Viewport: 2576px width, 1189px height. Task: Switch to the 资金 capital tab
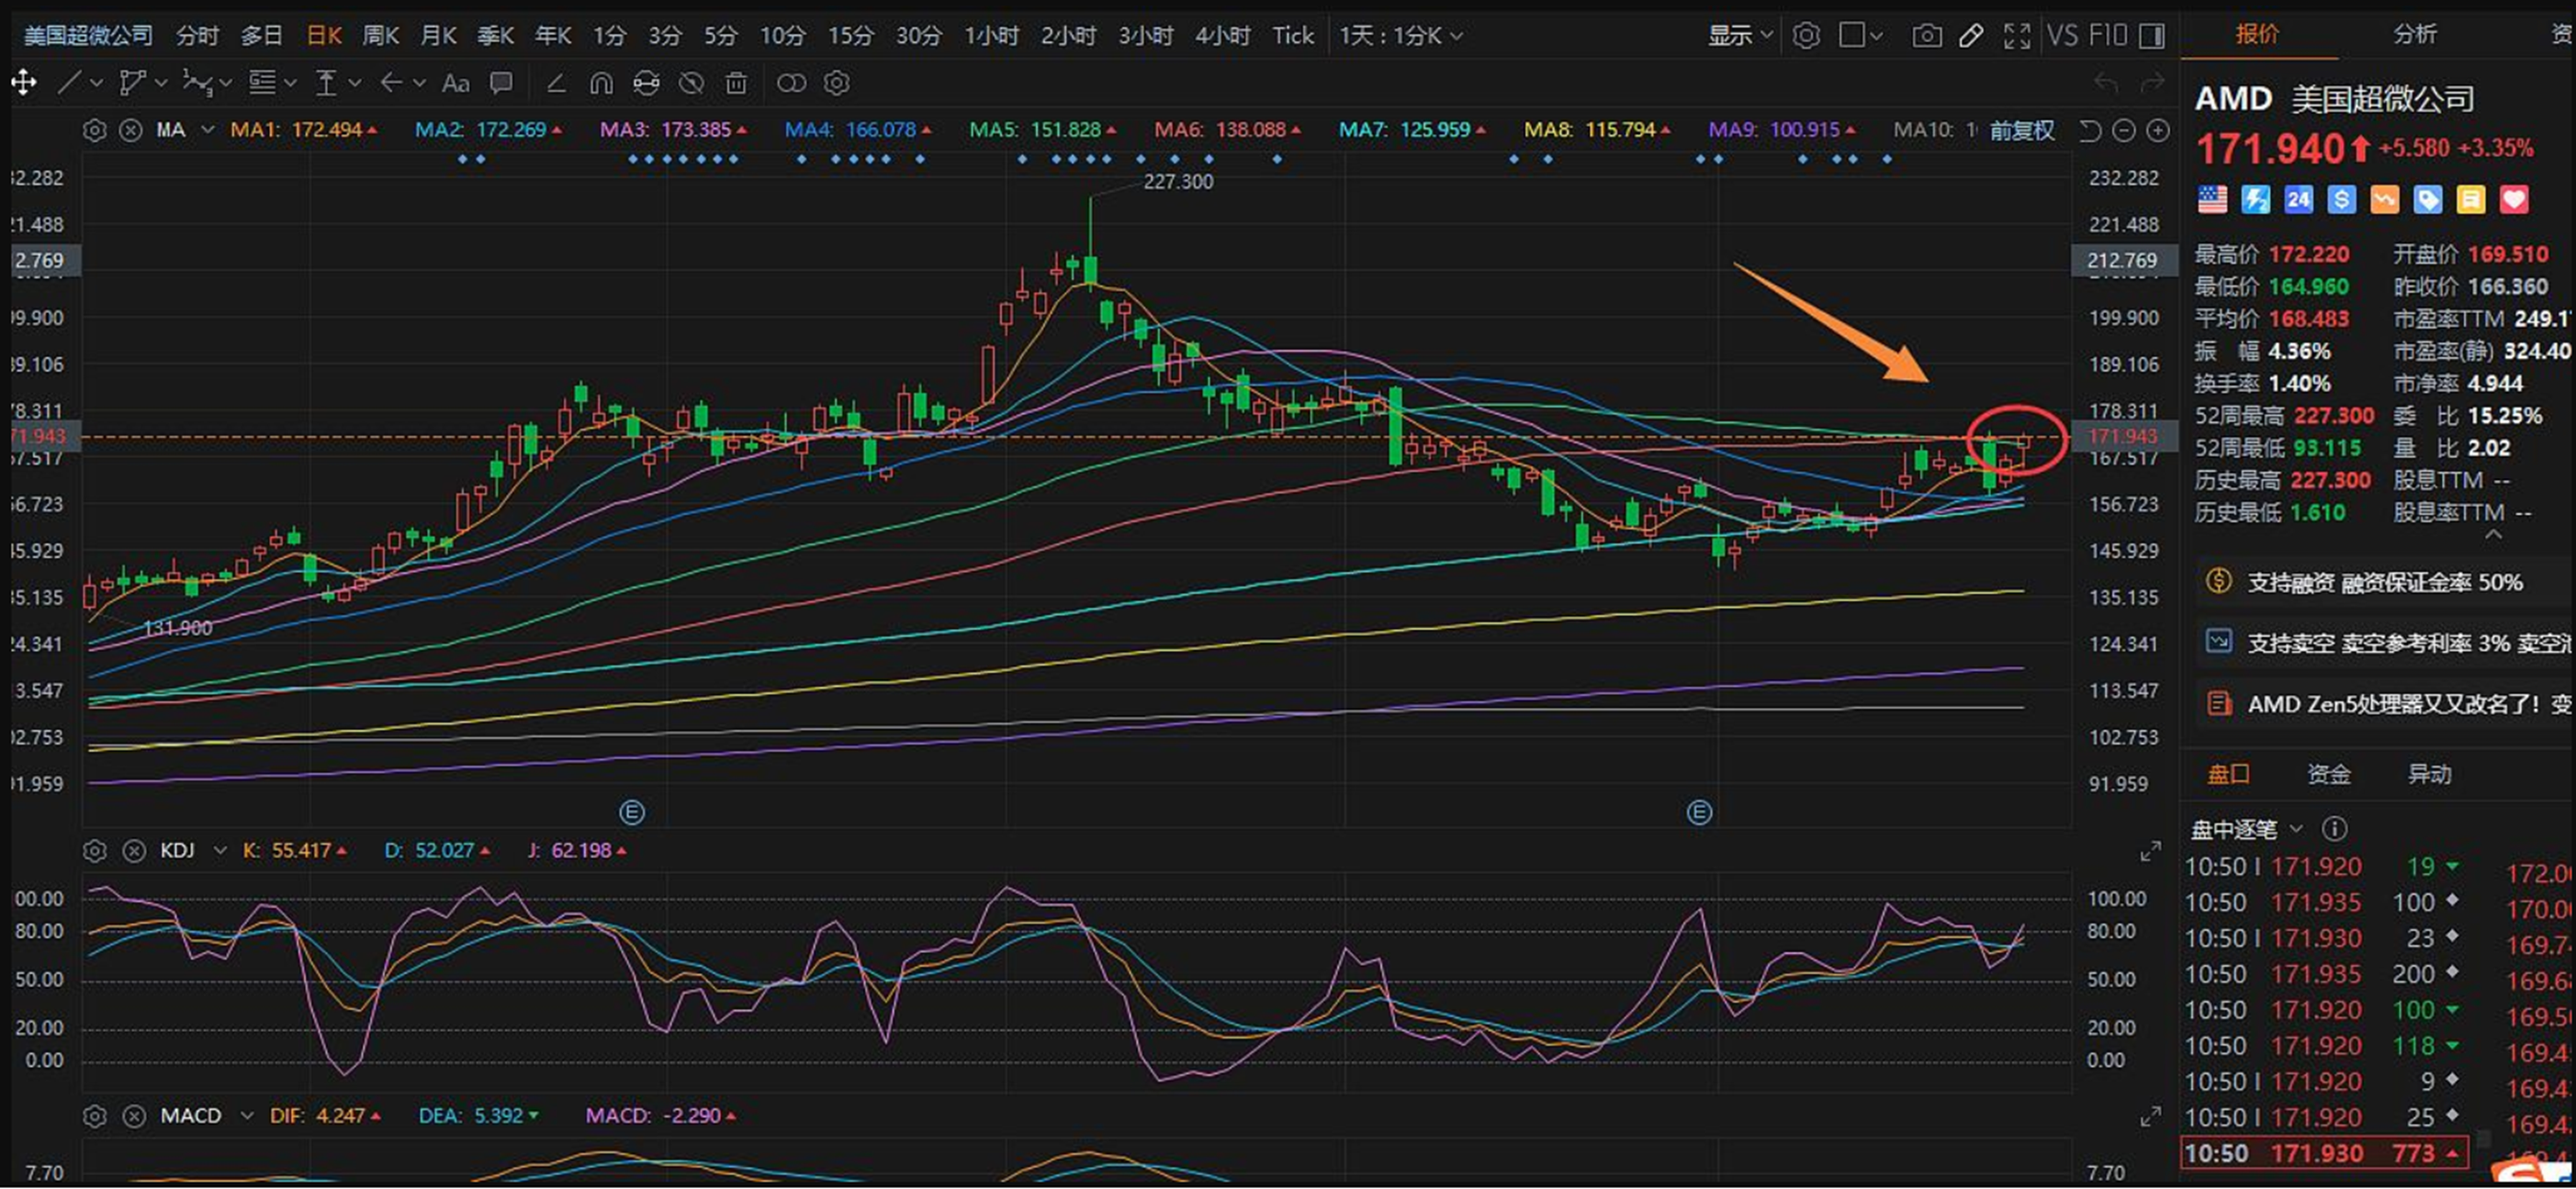click(x=2328, y=774)
